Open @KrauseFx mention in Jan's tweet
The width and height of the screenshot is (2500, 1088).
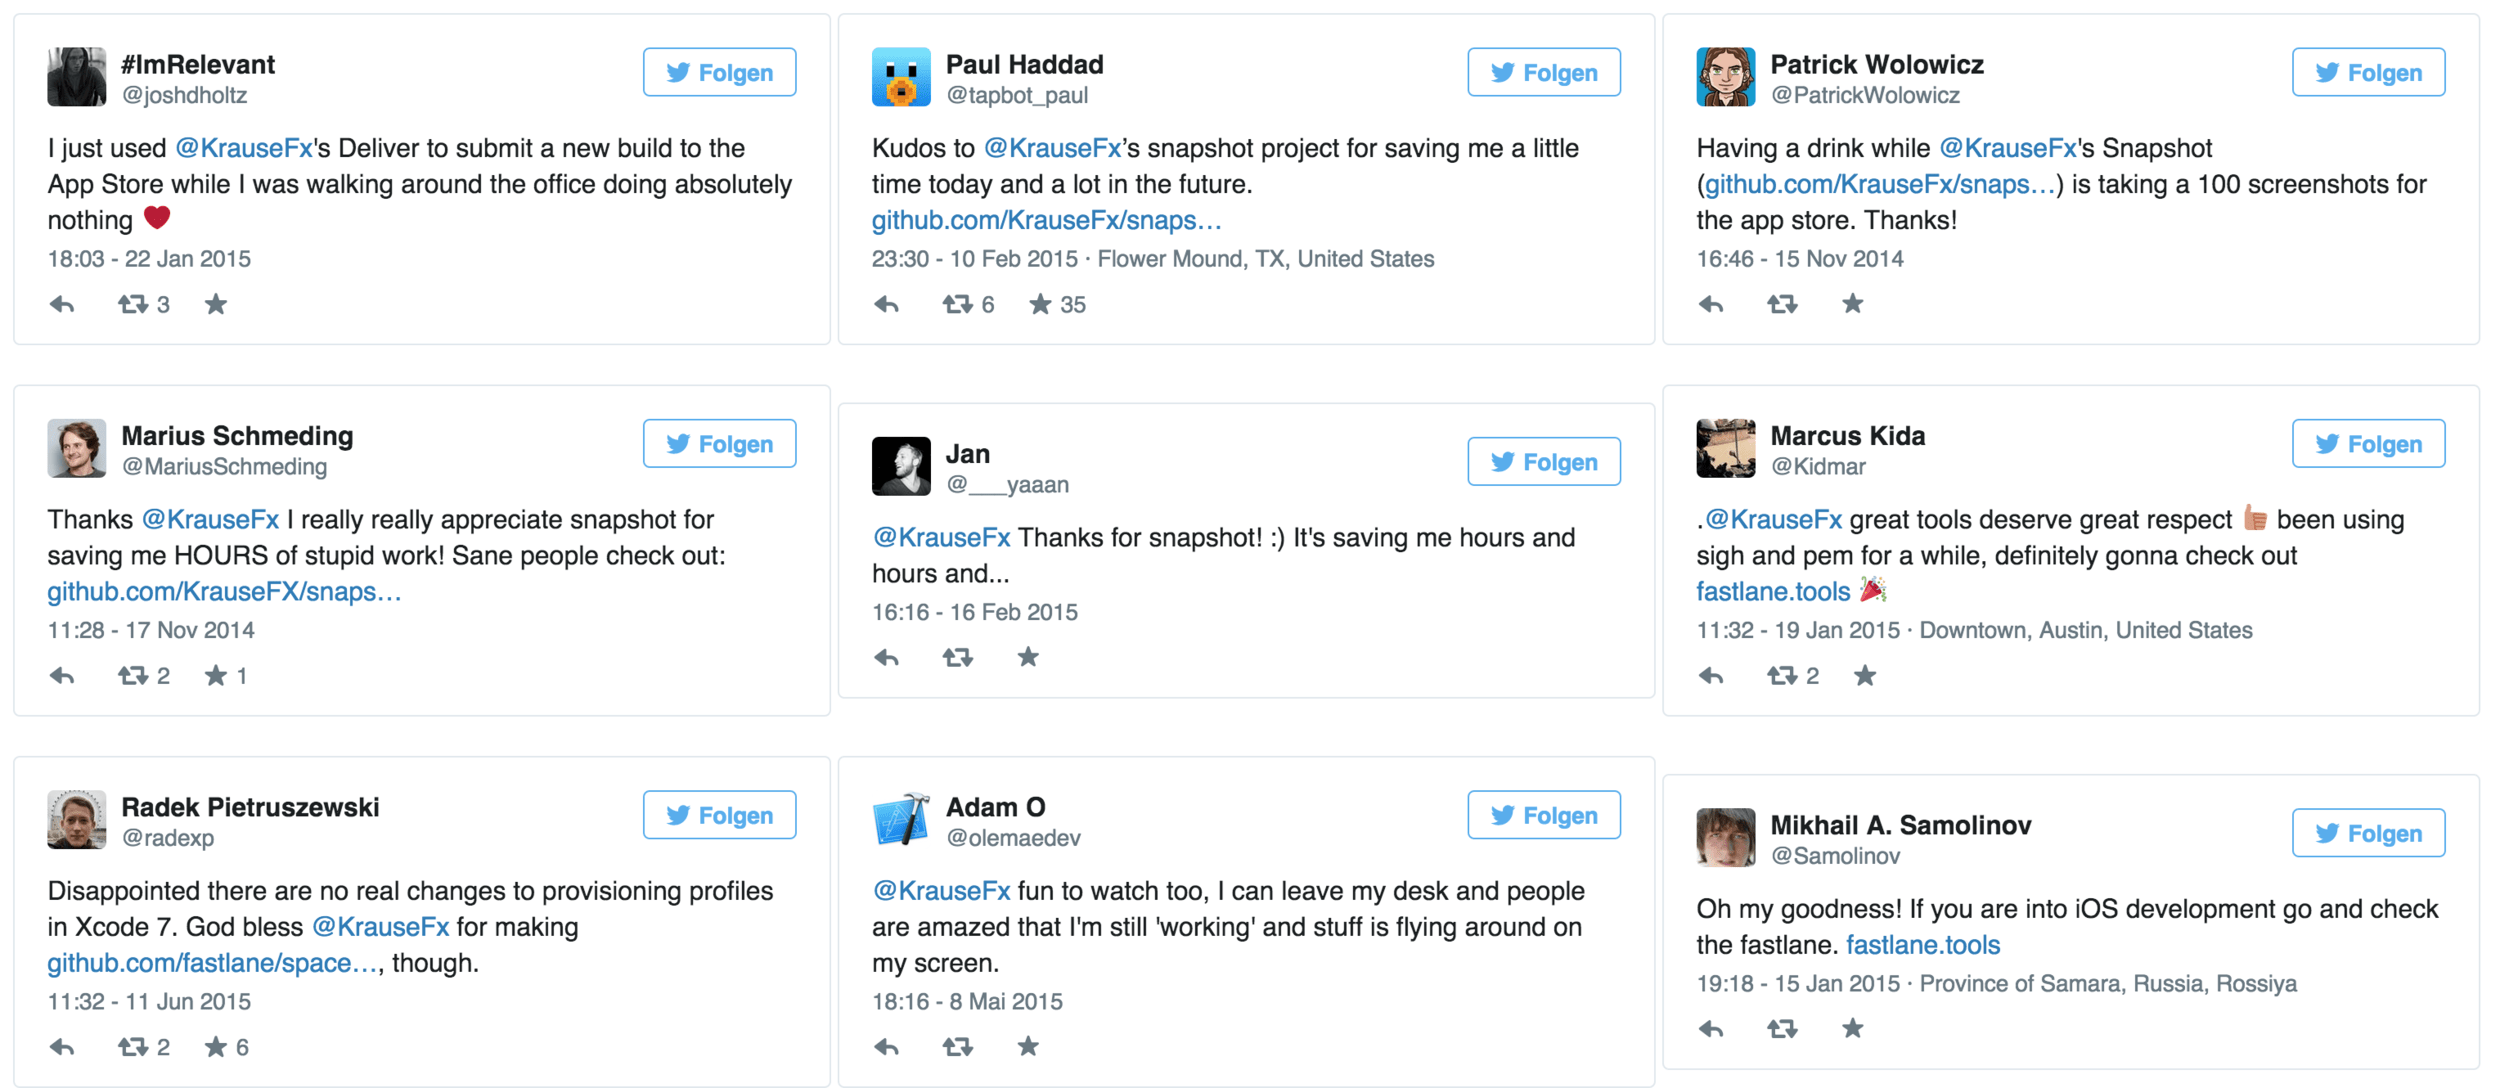point(941,538)
